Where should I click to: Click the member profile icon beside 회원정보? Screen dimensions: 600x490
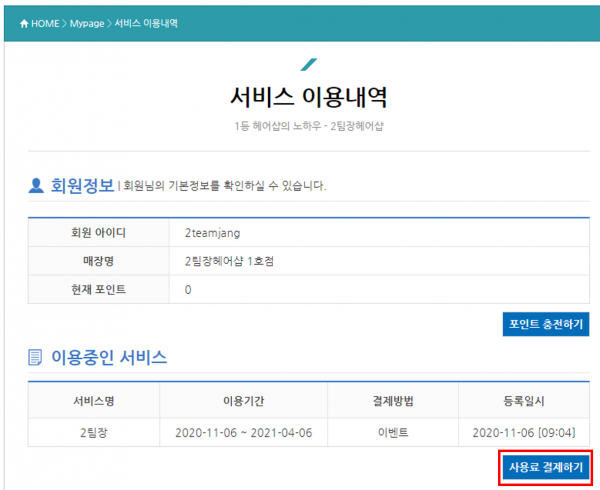point(36,186)
